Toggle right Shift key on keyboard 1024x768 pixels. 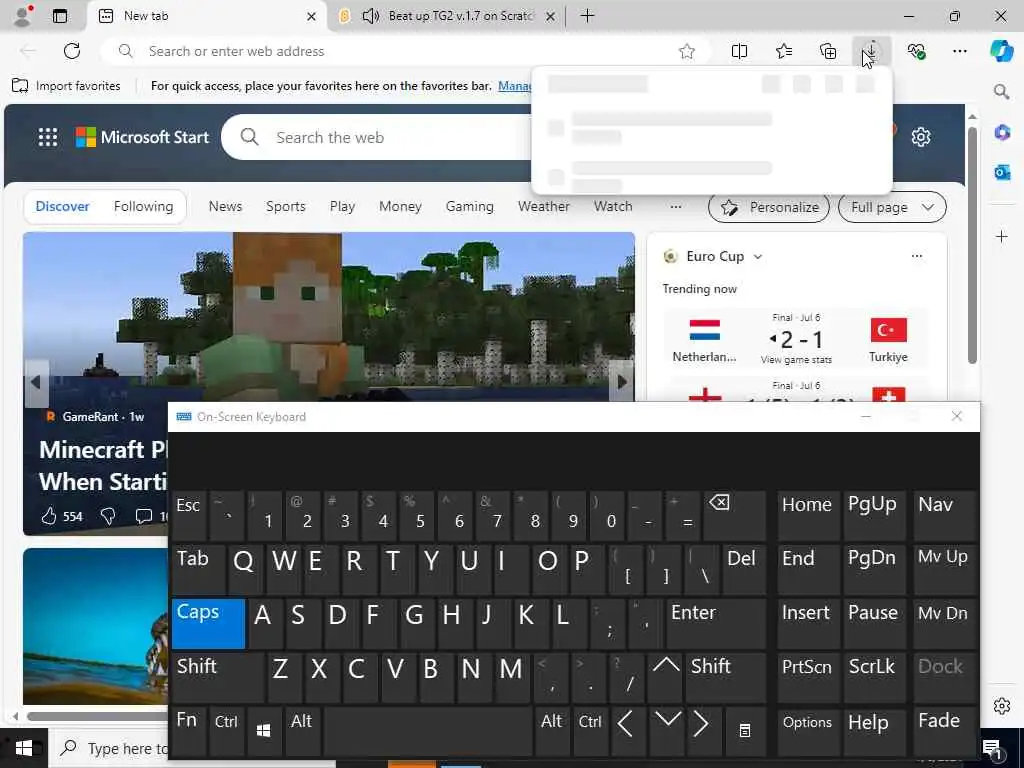click(x=725, y=678)
